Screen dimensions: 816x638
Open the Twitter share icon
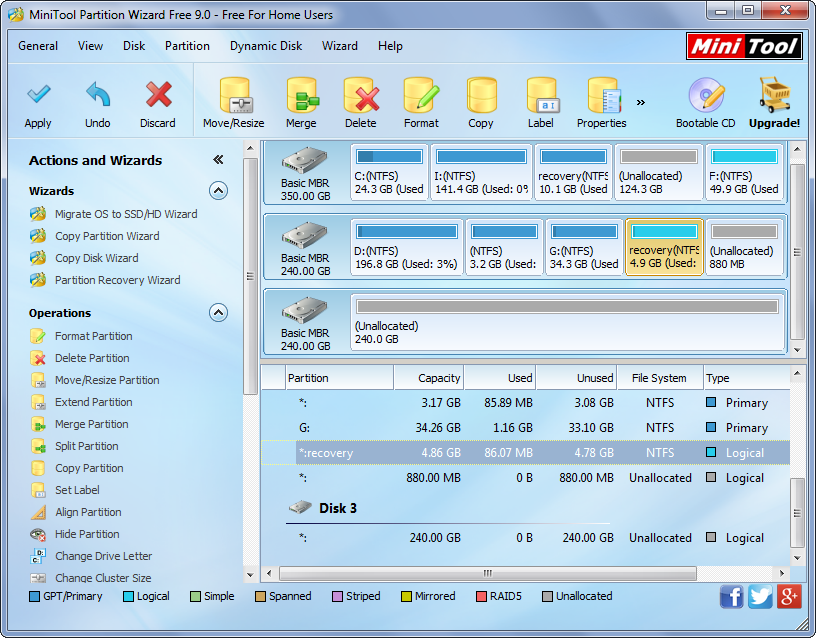coord(760,596)
